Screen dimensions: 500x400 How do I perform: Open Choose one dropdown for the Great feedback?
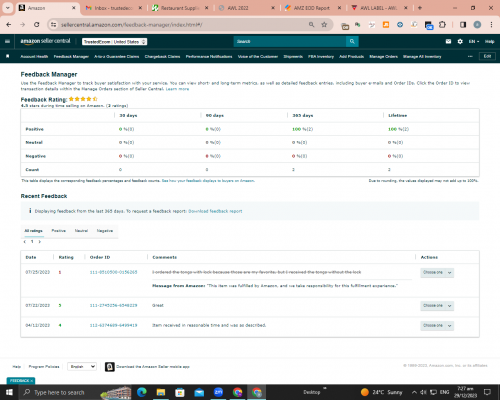pos(437,306)
